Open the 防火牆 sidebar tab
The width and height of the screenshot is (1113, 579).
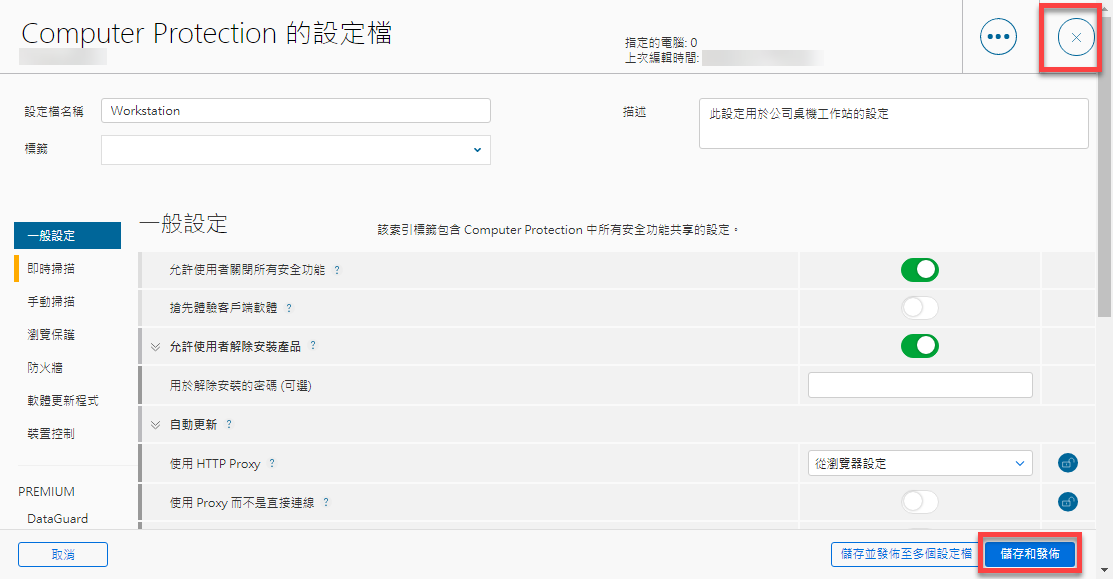coord(45,368)
